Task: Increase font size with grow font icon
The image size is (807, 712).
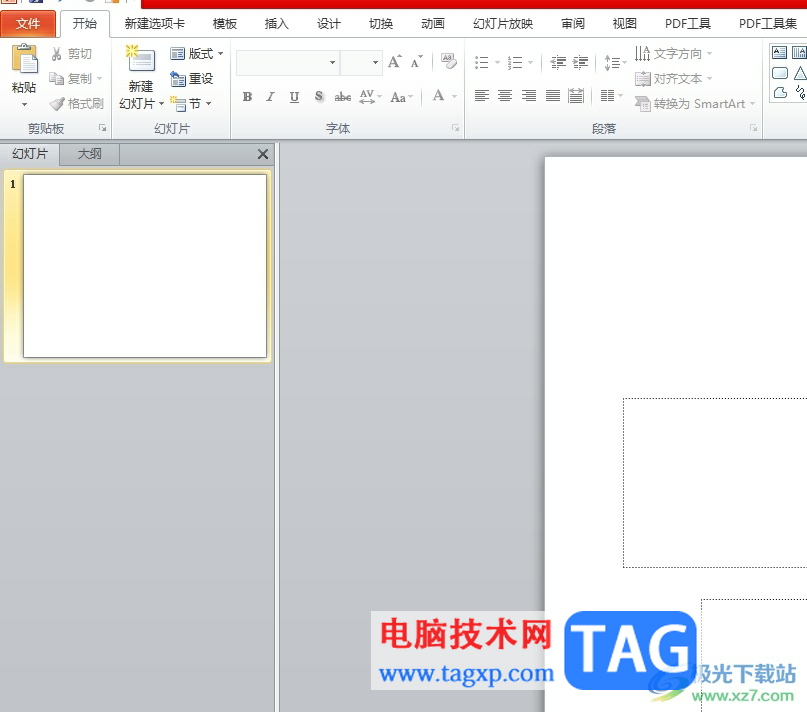Action: point(395,62)
